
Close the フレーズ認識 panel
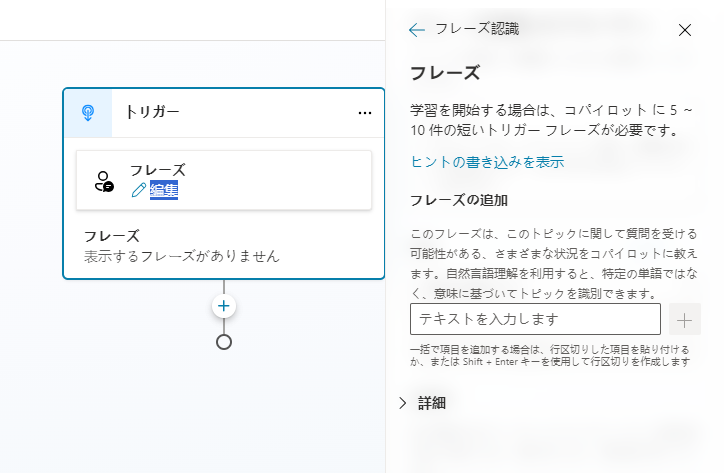pyautogui.click(x=685, y=30)
